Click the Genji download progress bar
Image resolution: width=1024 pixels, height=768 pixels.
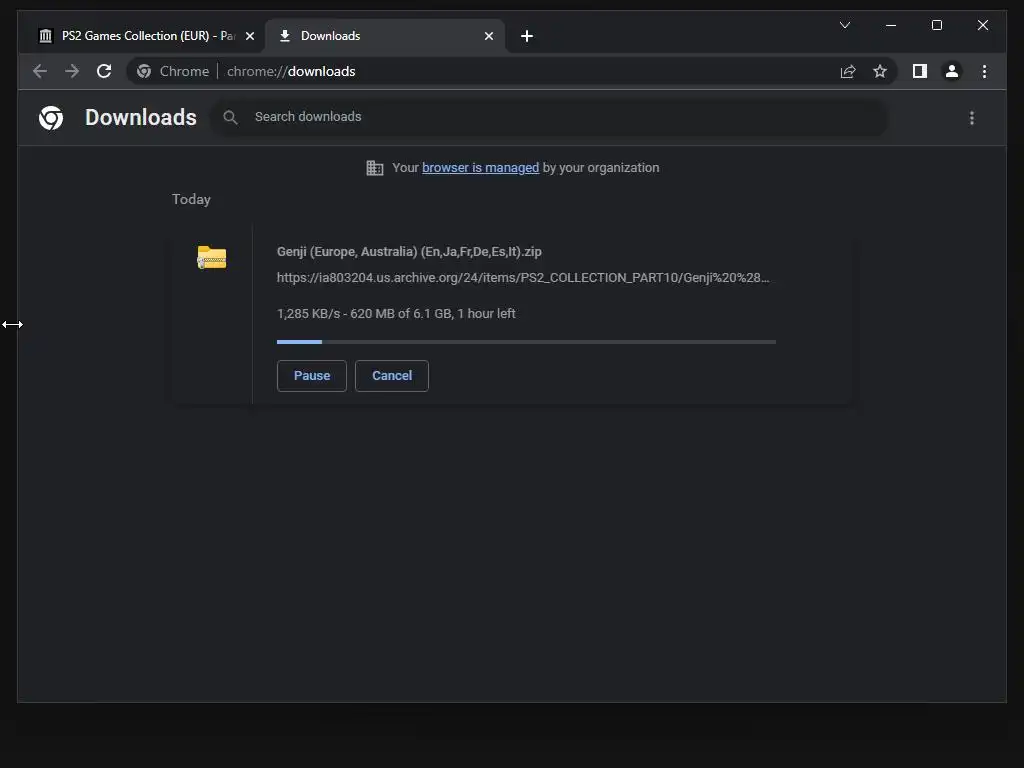(x=526, y=342)
